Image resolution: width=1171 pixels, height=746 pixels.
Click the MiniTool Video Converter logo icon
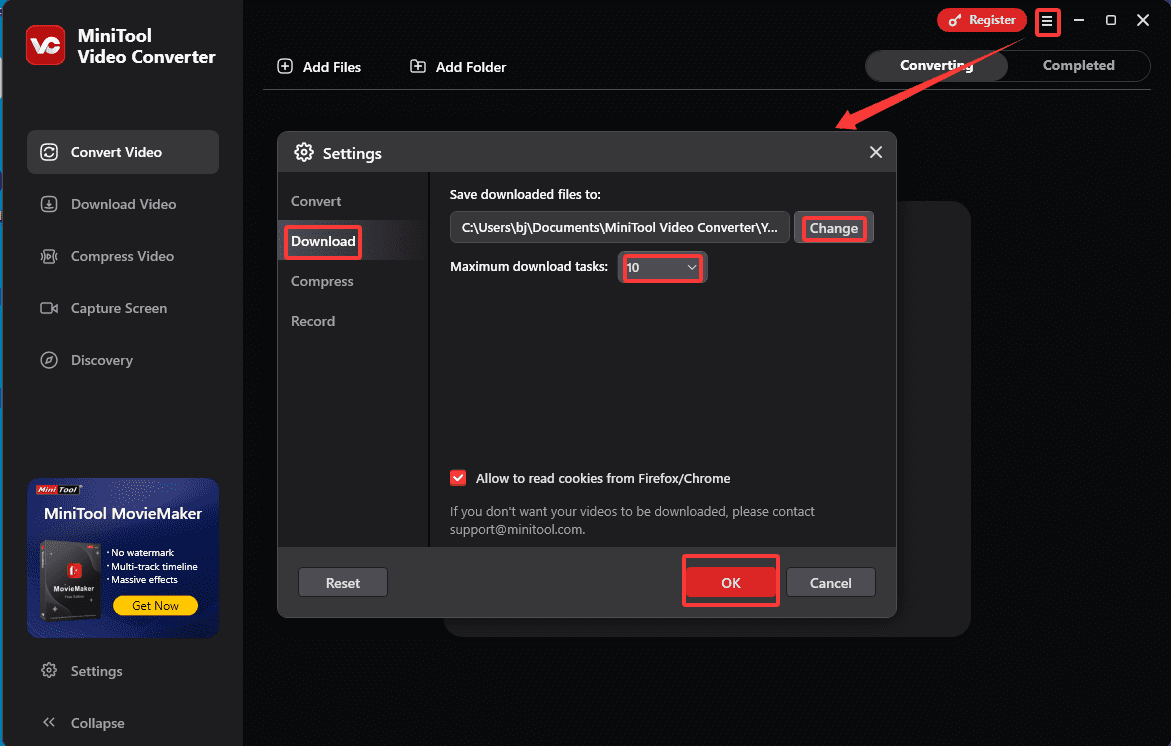point(46,46)
